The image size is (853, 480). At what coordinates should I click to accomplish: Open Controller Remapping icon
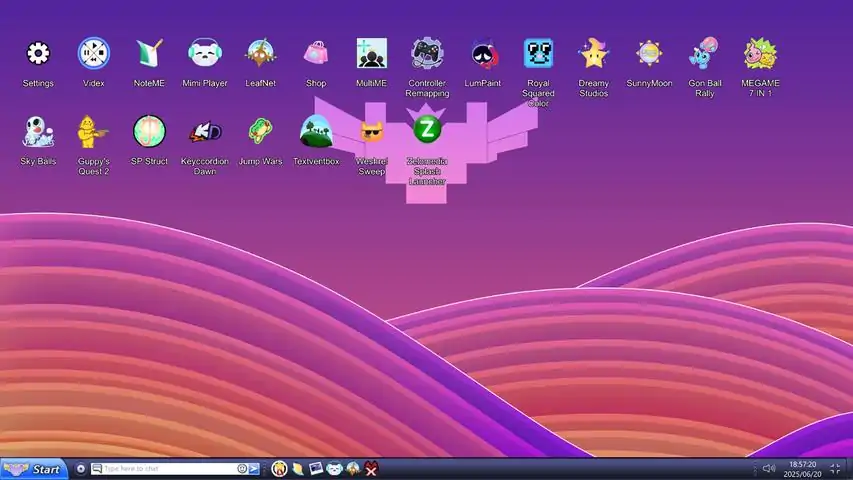tap(428, 54)
